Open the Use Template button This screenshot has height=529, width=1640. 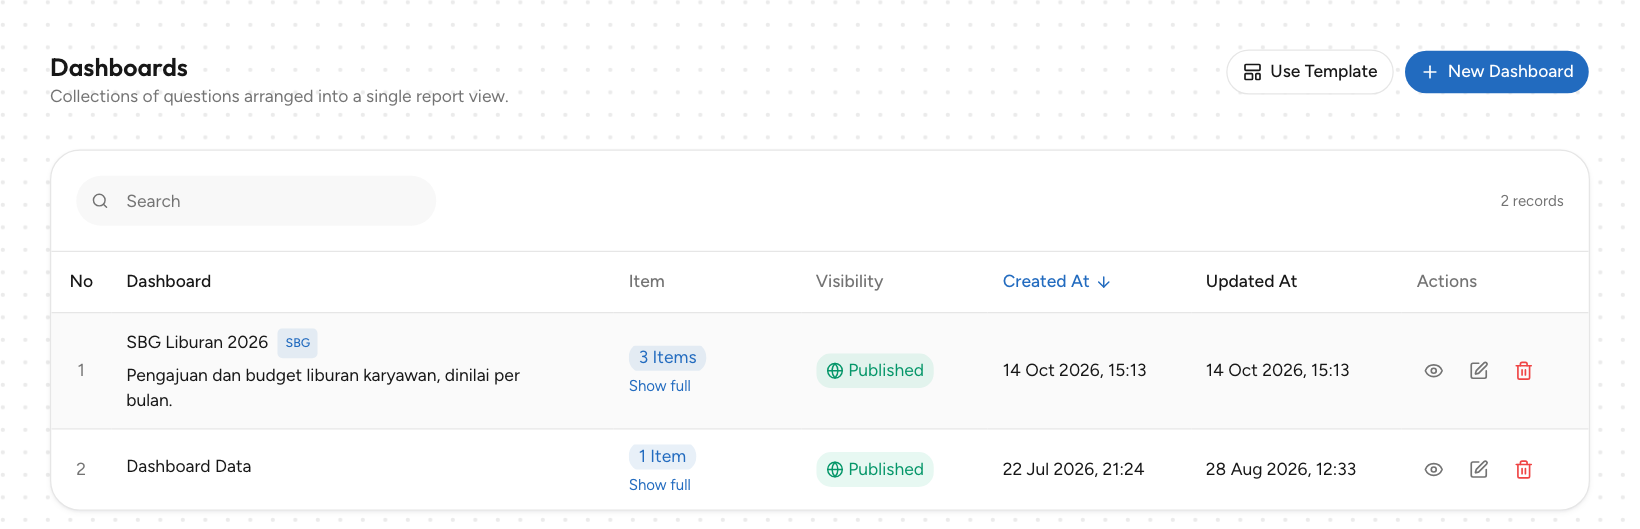click(1309, 72)
